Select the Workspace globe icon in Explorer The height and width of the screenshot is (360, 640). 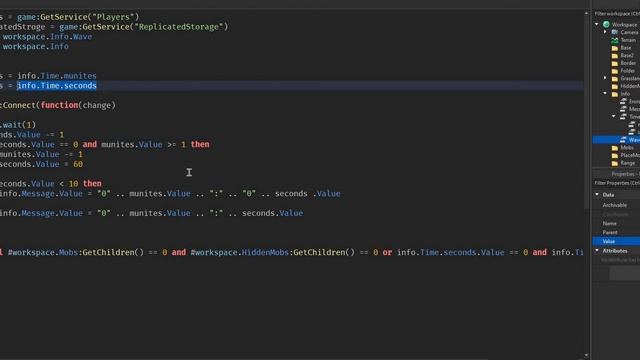pos(606,24)
